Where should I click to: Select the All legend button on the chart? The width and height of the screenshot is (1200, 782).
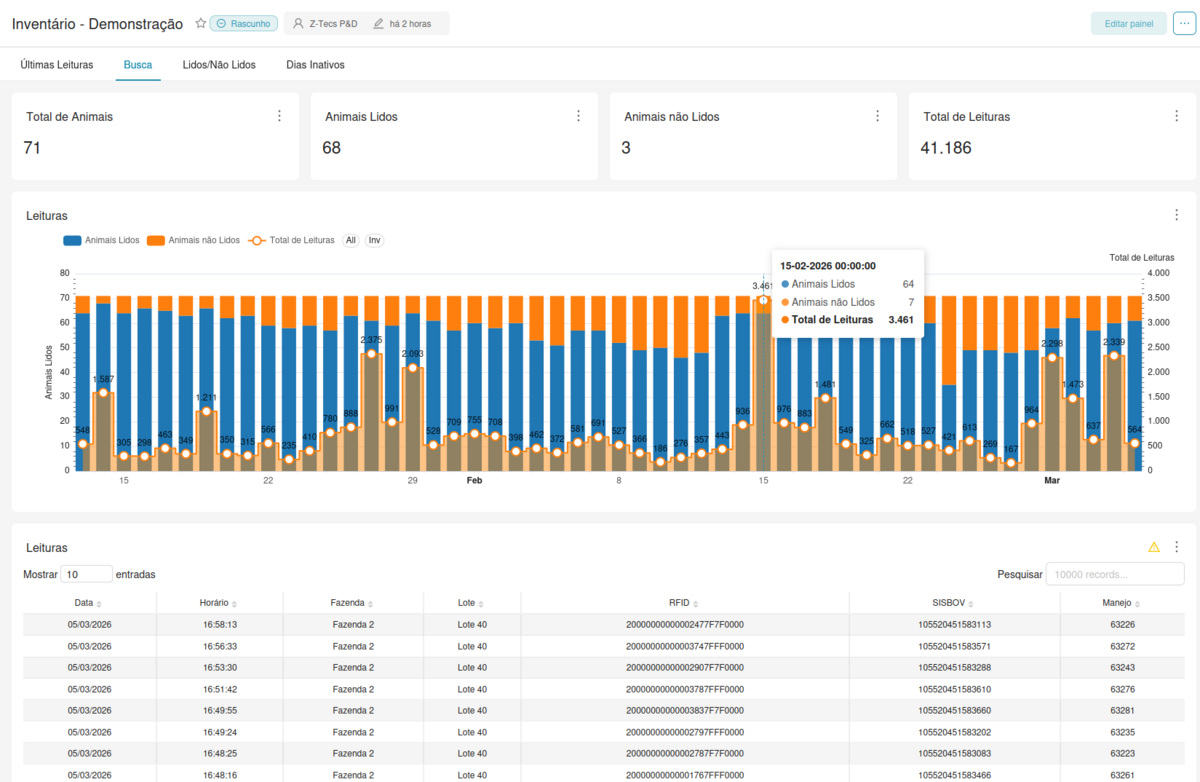point(350,240)
